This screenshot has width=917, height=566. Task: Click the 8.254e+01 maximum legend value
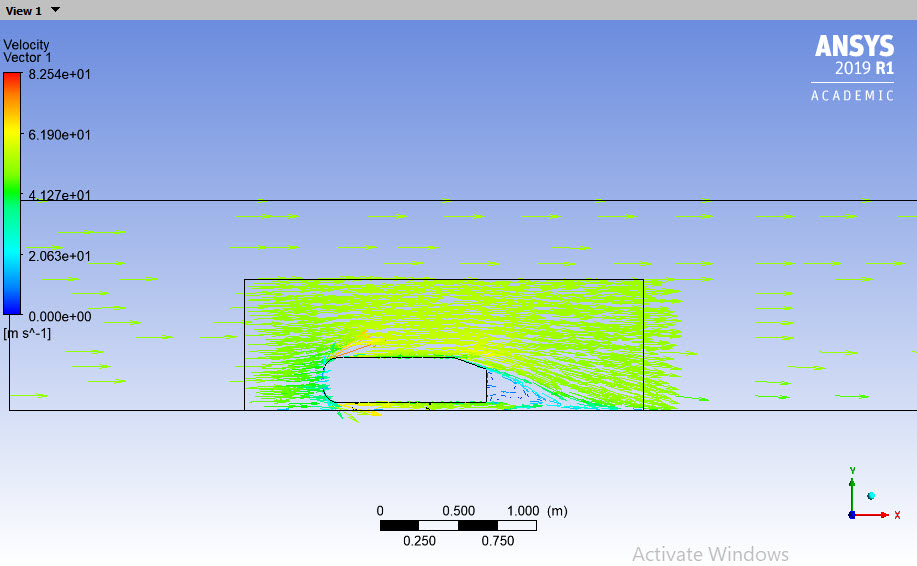(59, 74)
